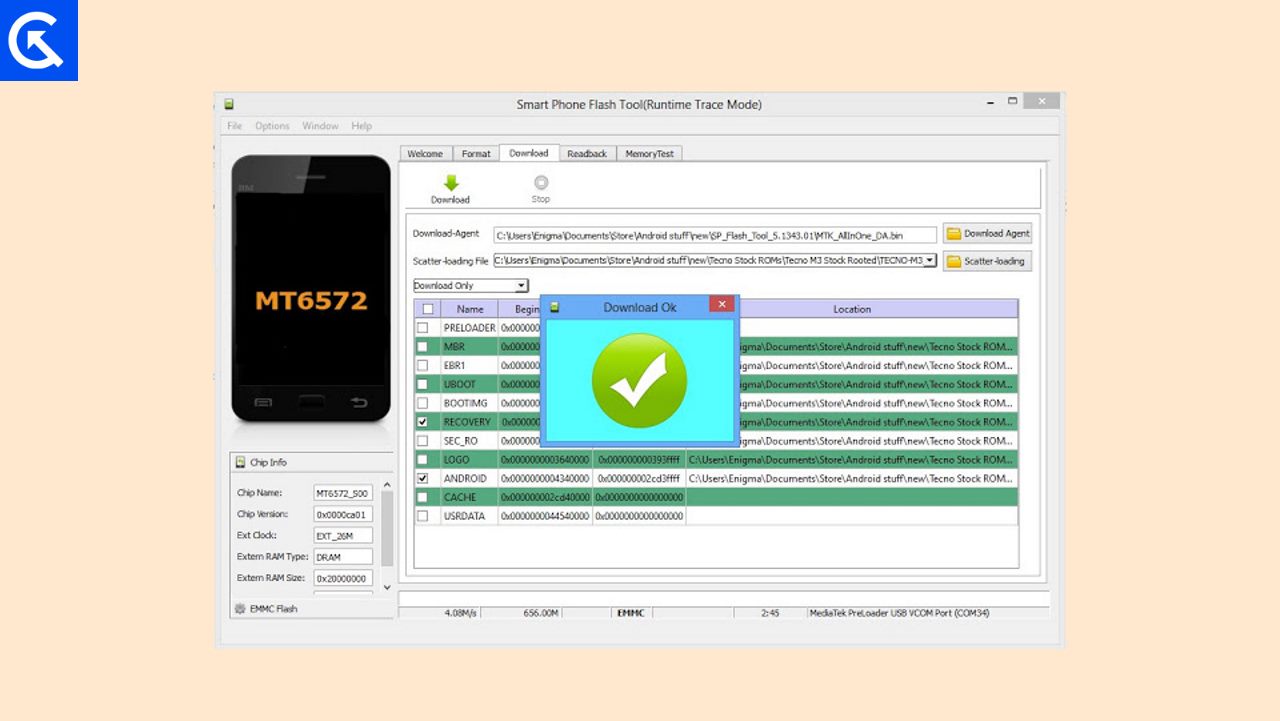Click the folder icon on Scatter-loading button

coord(954,261)
